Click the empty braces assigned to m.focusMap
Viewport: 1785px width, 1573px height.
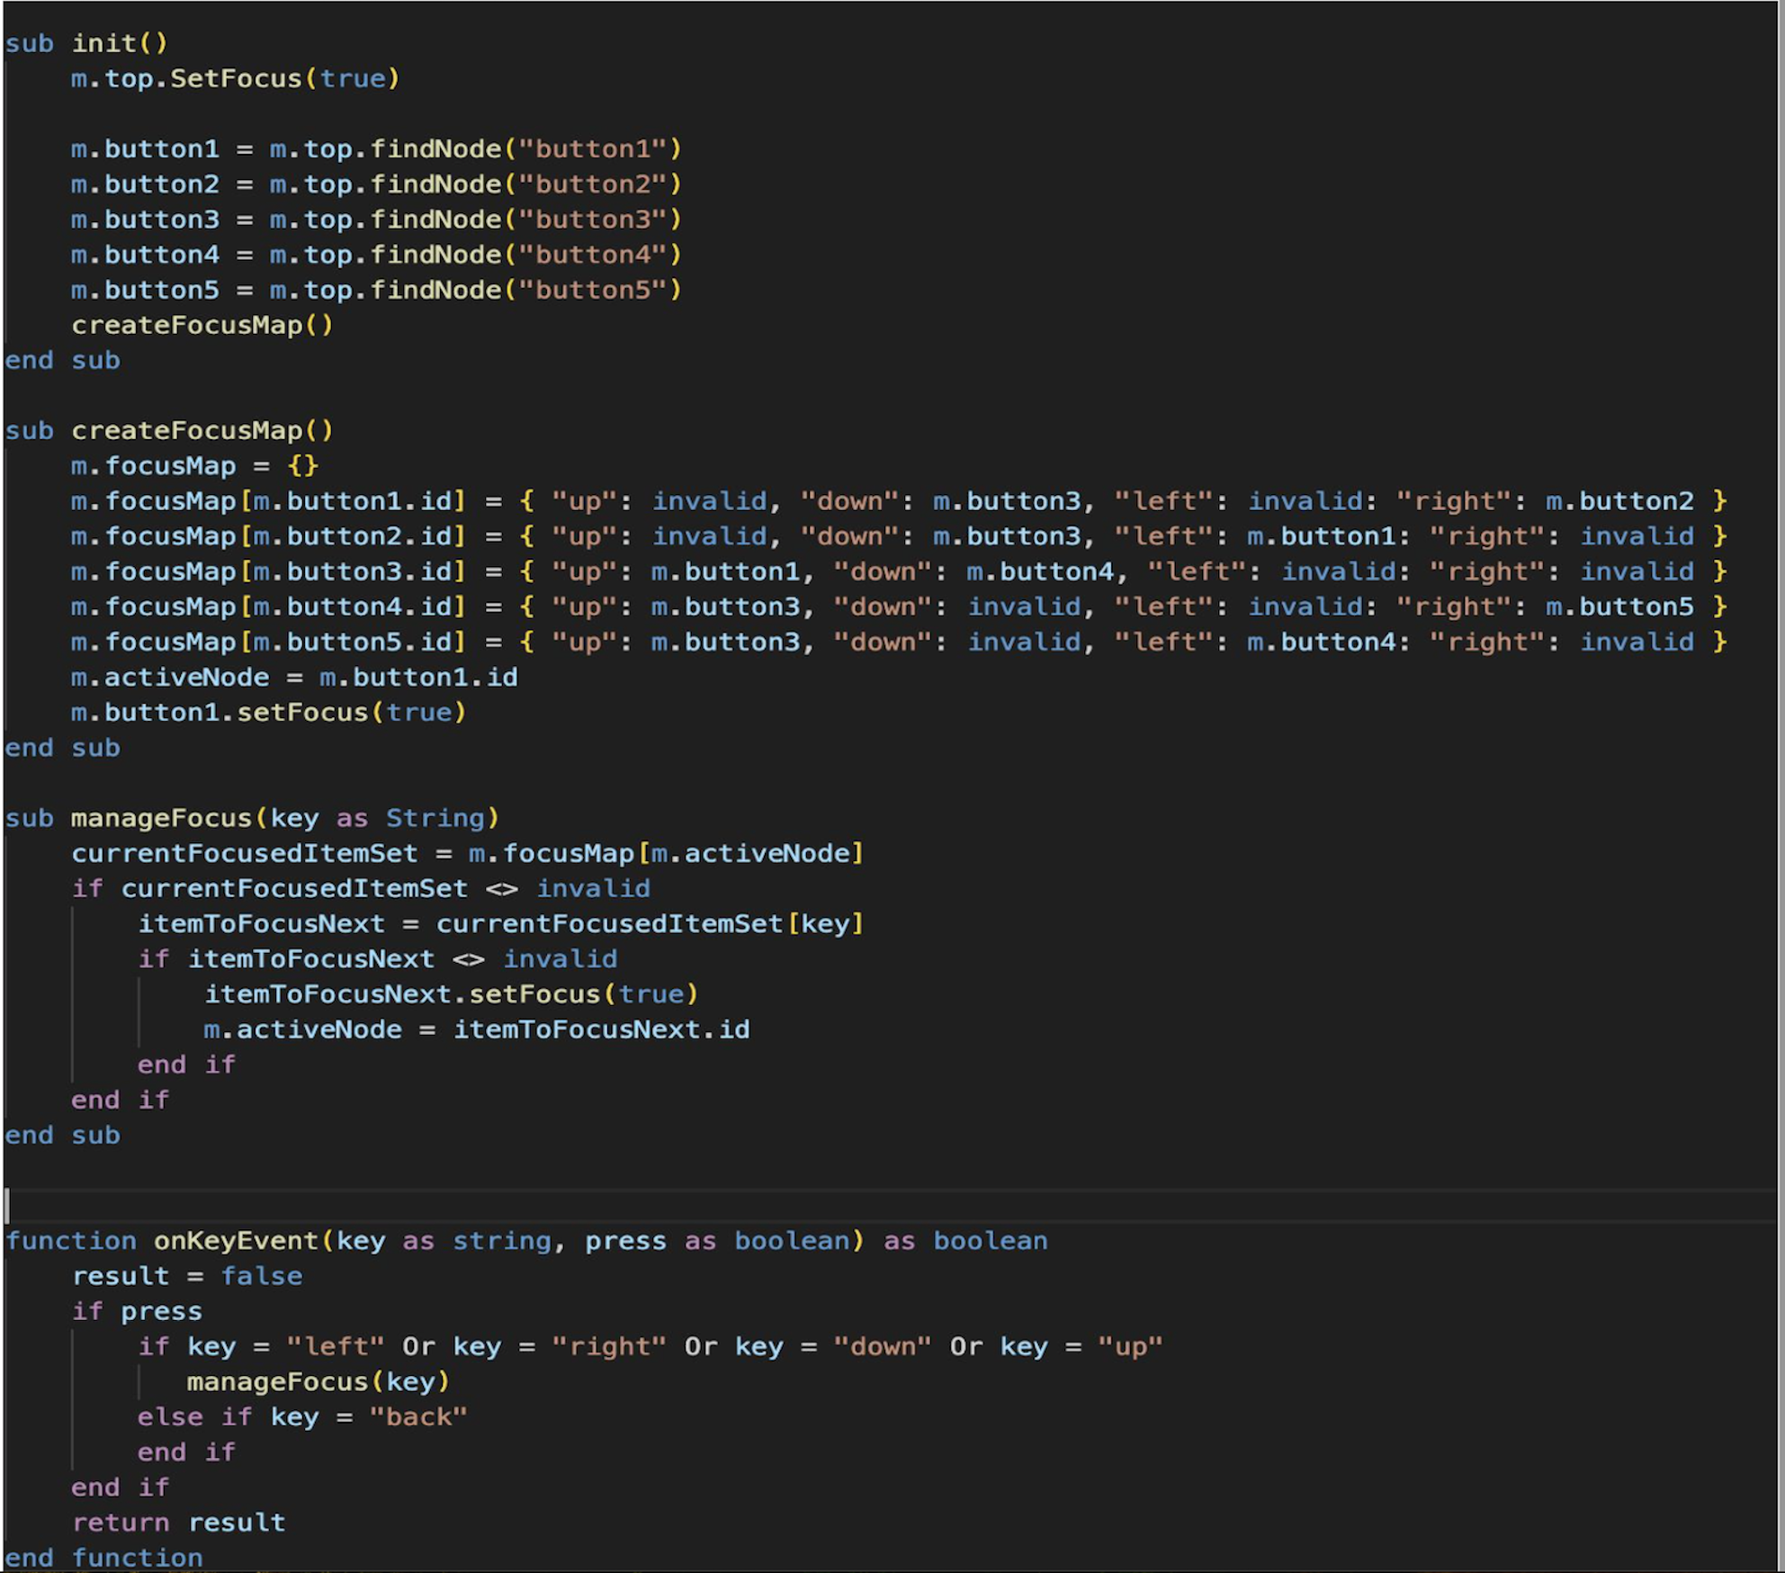coord(302,466)
